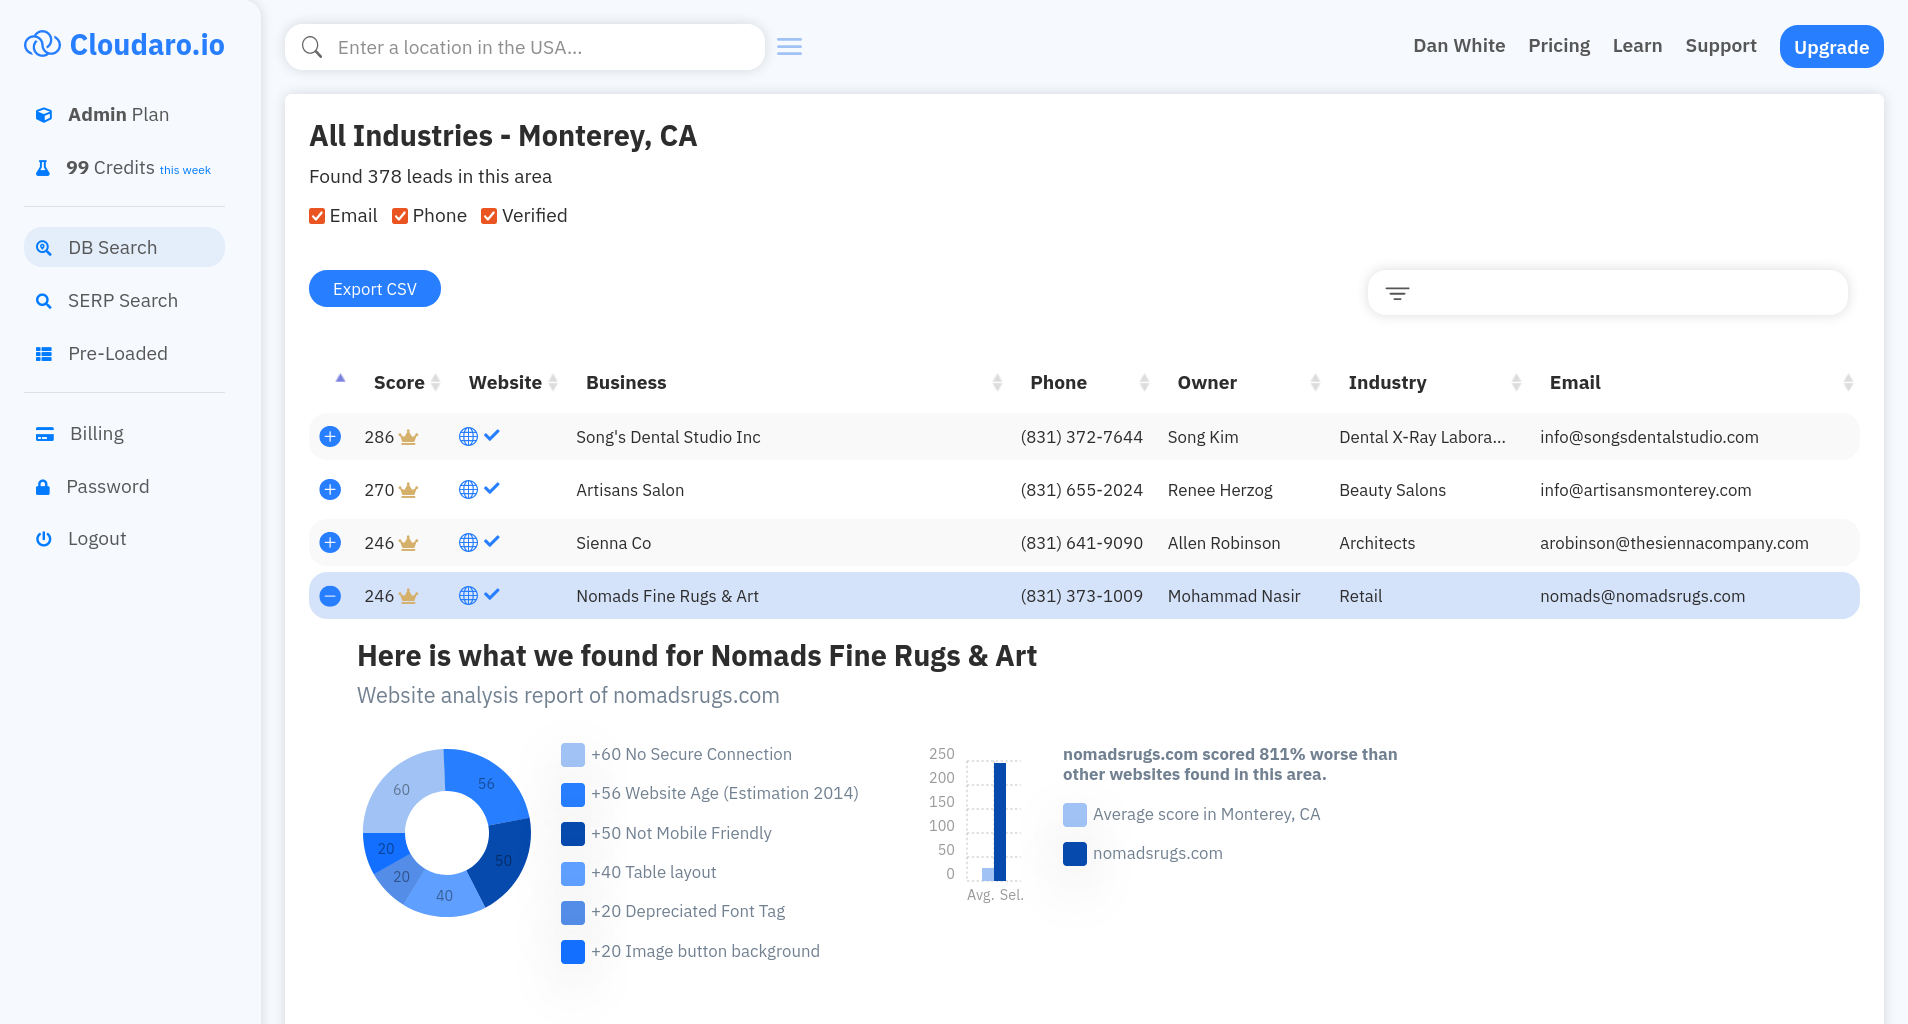
Task: Click the Cloudaro.io cloud logo icon
Action: pyautogui.click(x=42, y=44)
